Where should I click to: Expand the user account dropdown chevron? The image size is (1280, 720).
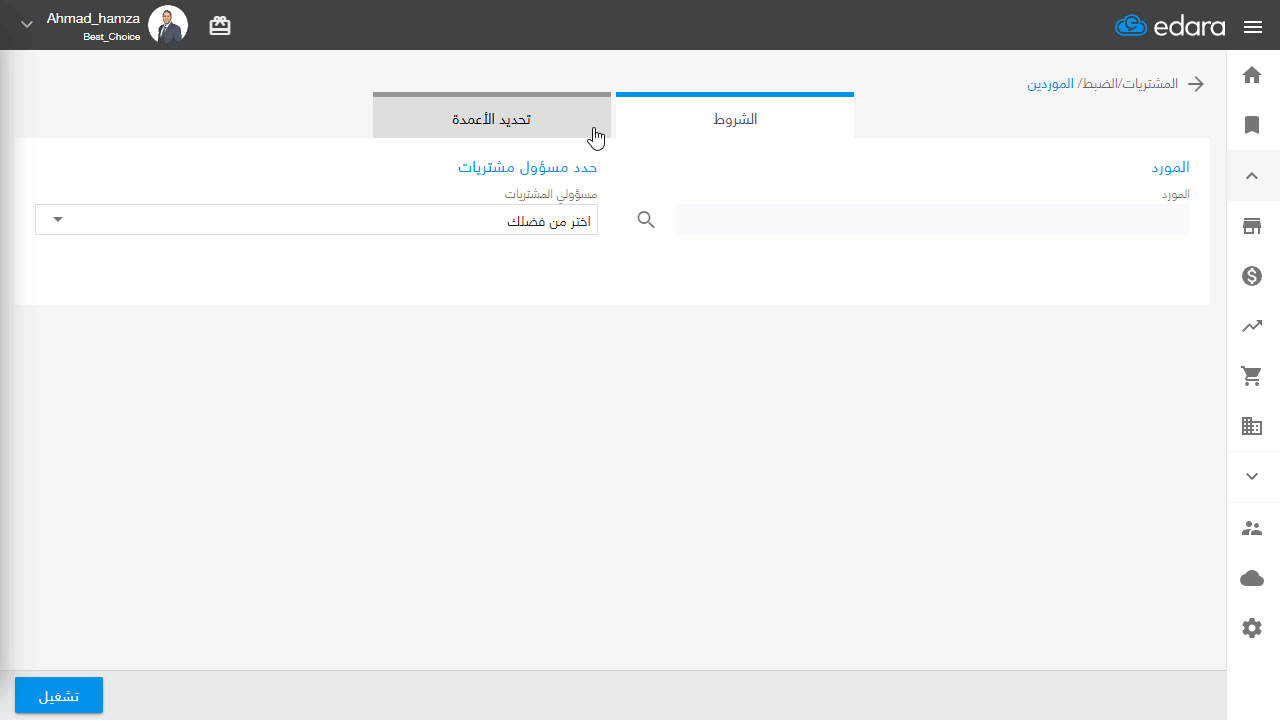click(27, 24)
